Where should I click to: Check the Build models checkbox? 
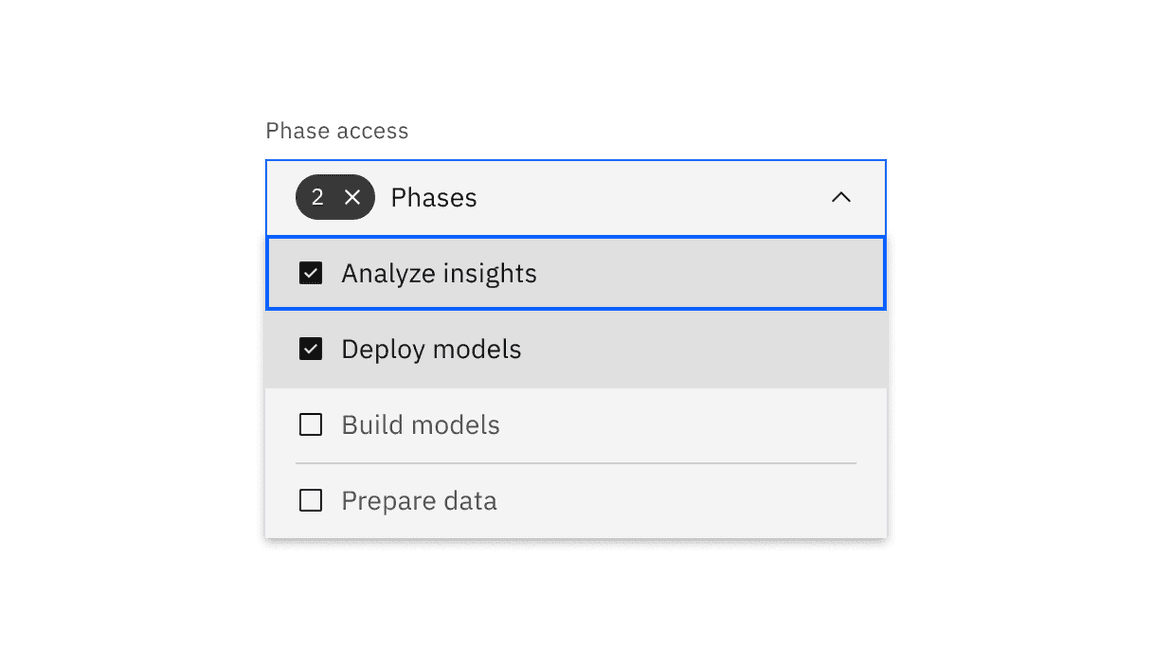[311, 425]
